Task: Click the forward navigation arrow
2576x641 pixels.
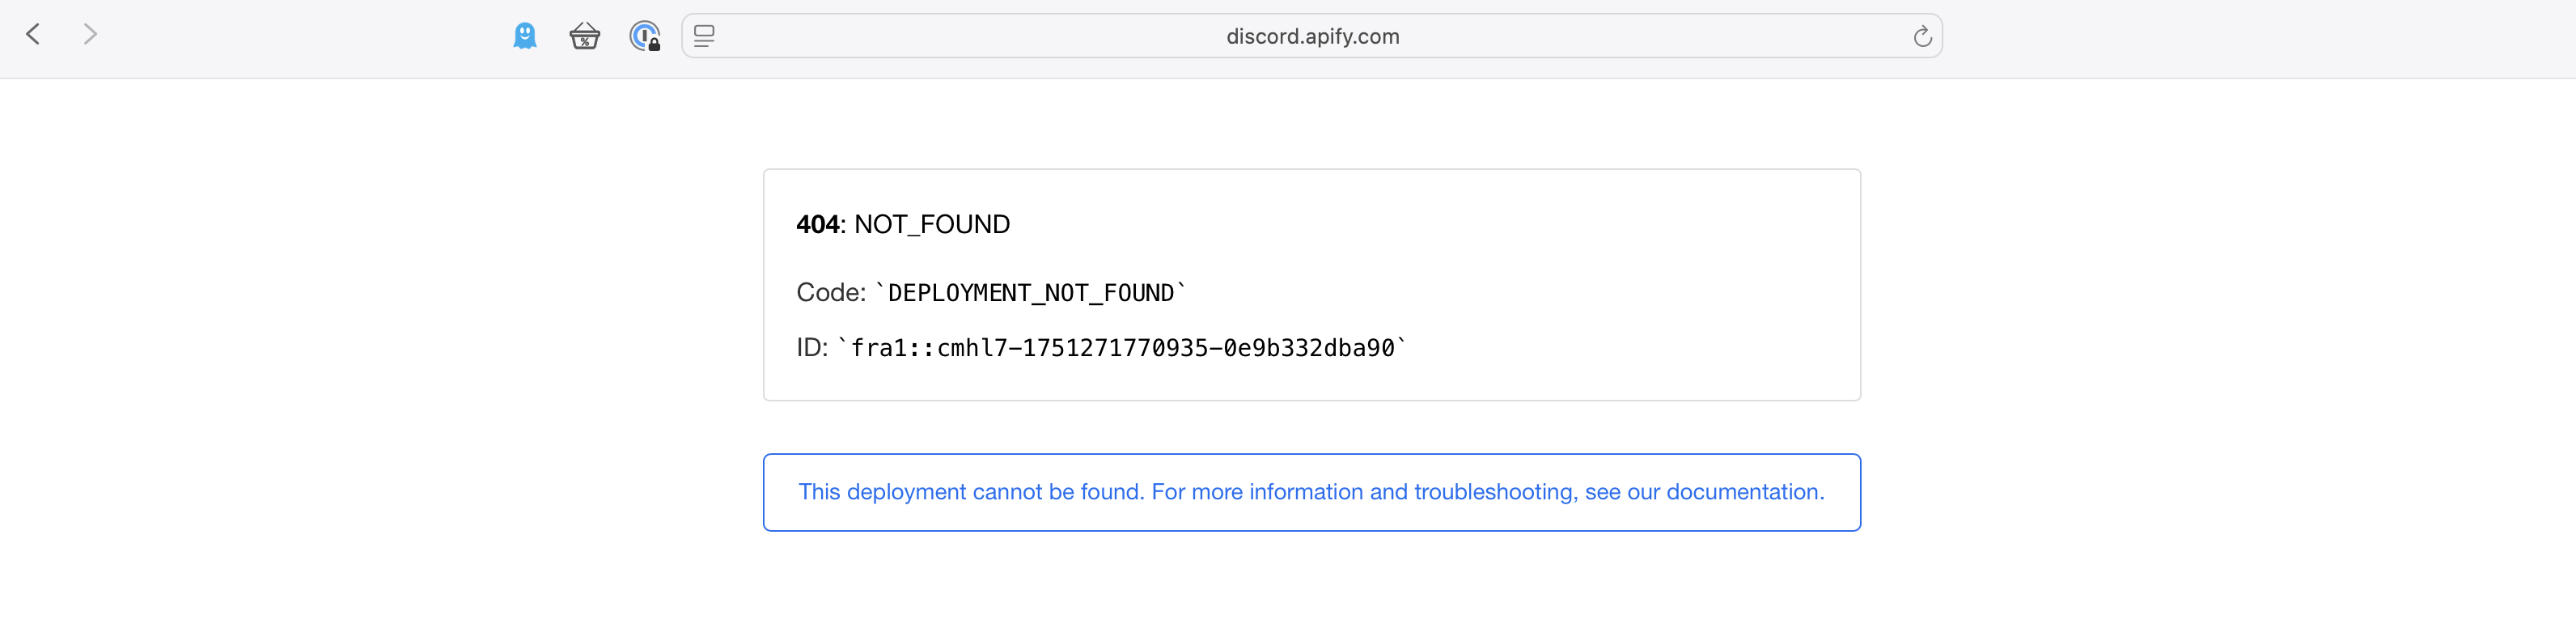Action: (x=90, y=35)
